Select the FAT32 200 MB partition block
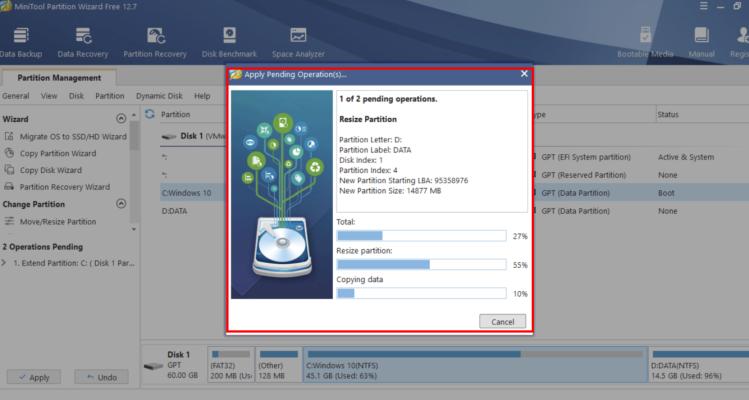 click(x=231, y=365)
